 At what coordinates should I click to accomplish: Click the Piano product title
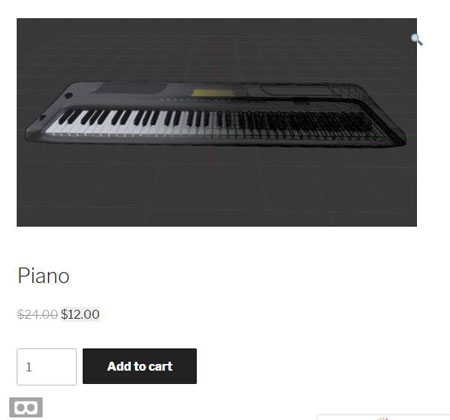click(x=44, y=276)
